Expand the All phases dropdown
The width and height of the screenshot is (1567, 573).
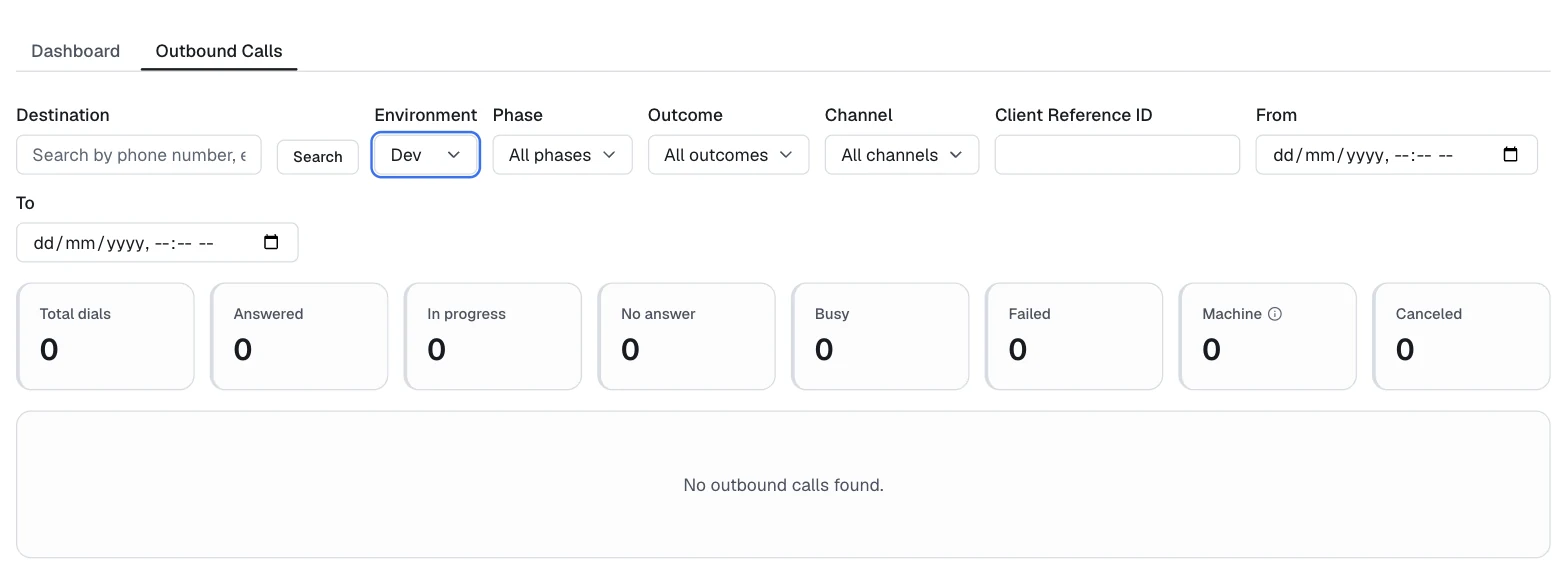coord(563,155)
